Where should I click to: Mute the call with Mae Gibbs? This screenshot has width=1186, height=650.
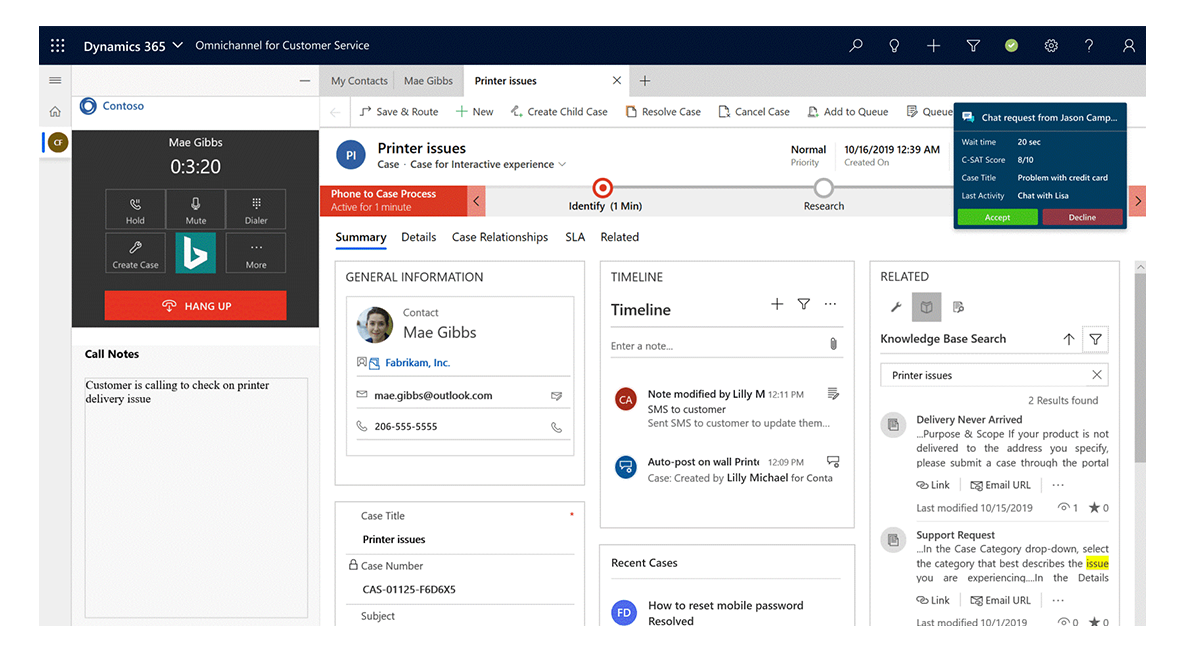196,210
